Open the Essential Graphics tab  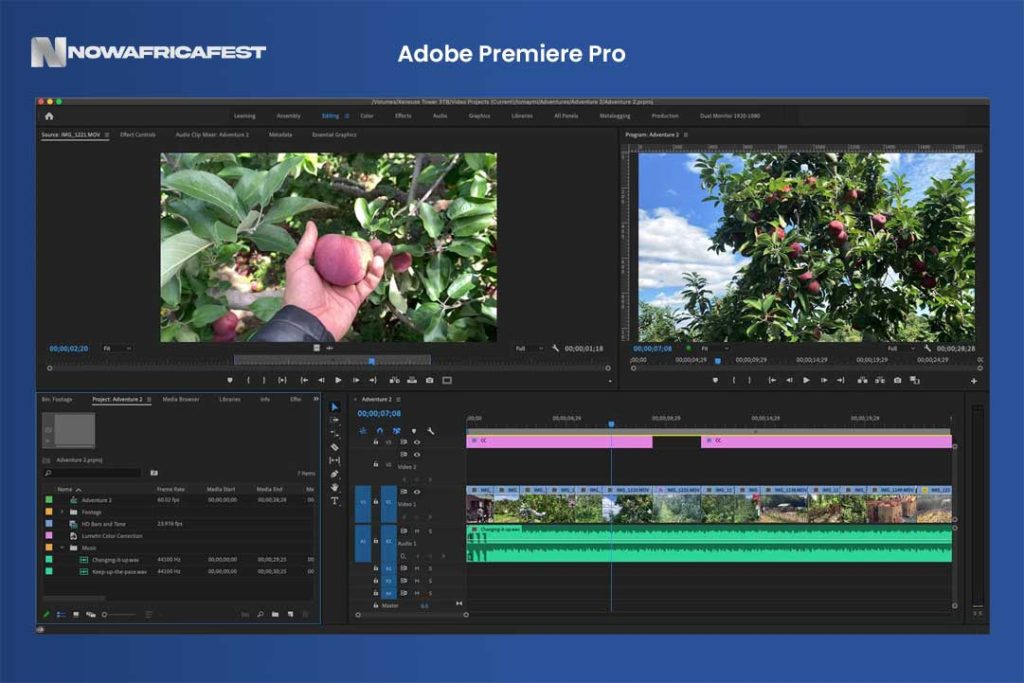[x=334, y=135]
